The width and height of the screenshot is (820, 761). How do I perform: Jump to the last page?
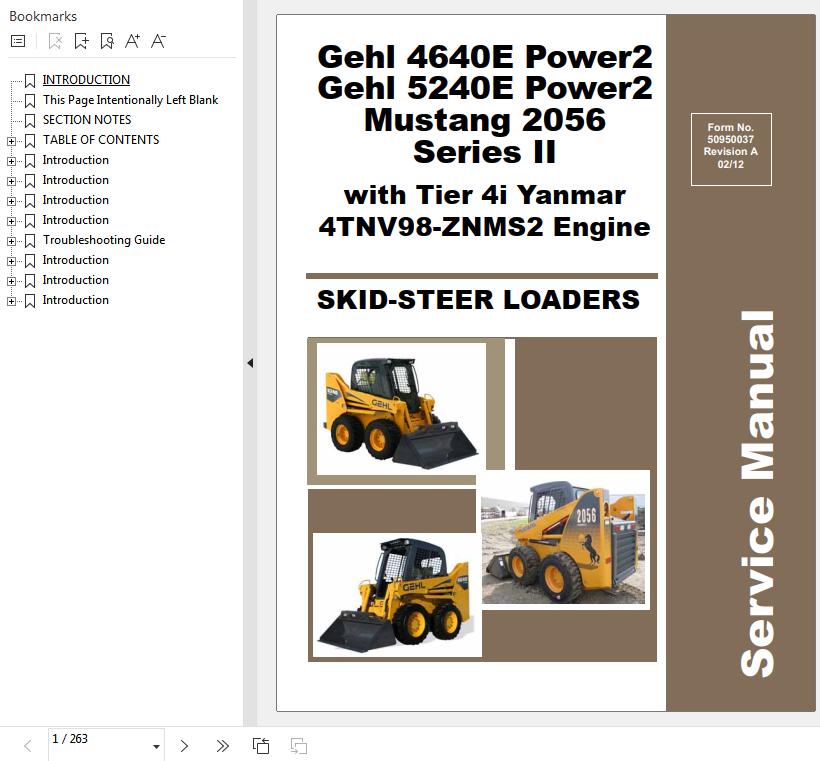click(223, 746)
